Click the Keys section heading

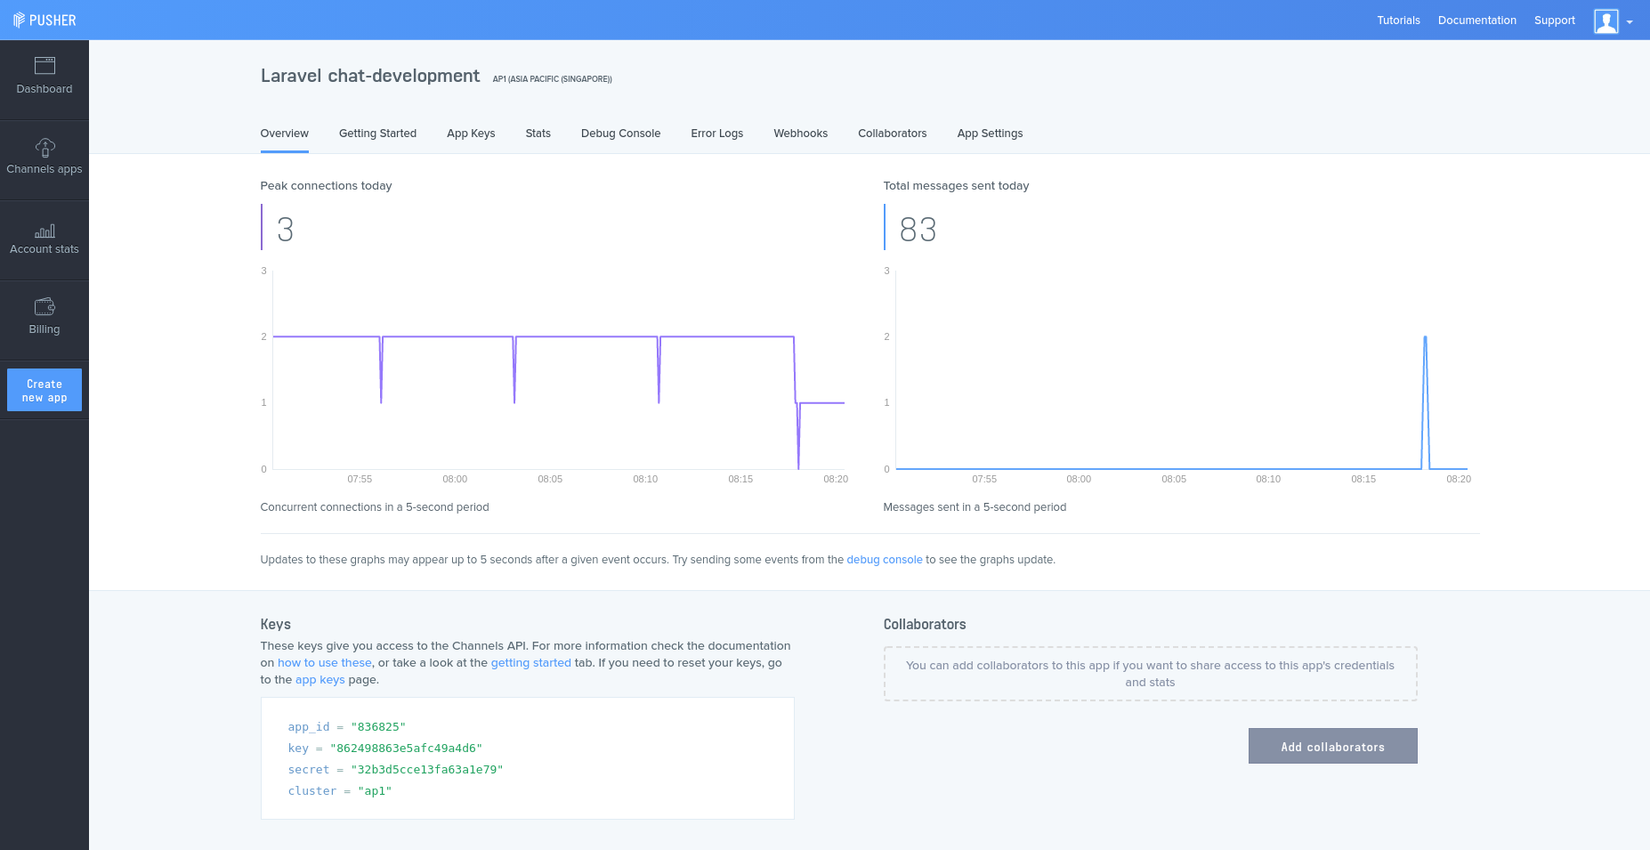276,624
